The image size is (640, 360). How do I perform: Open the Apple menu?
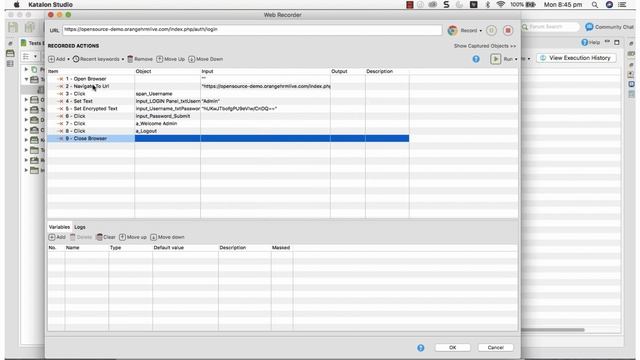click(16, 5)
